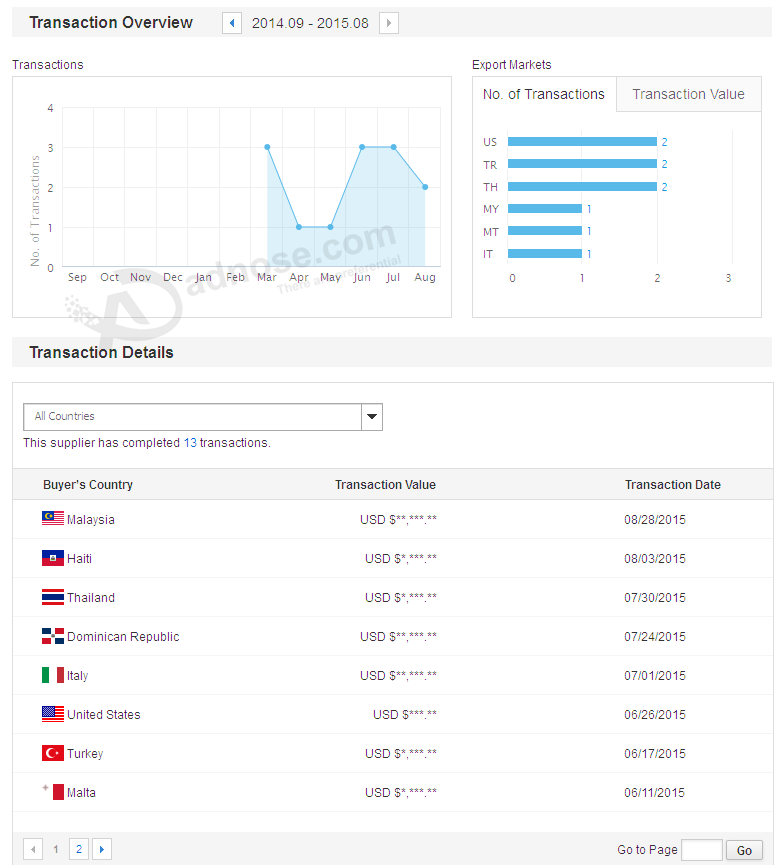The height and width of the screenshot is (865, 782).
Task: Click the Transaction Details heading
Action: 101,353
